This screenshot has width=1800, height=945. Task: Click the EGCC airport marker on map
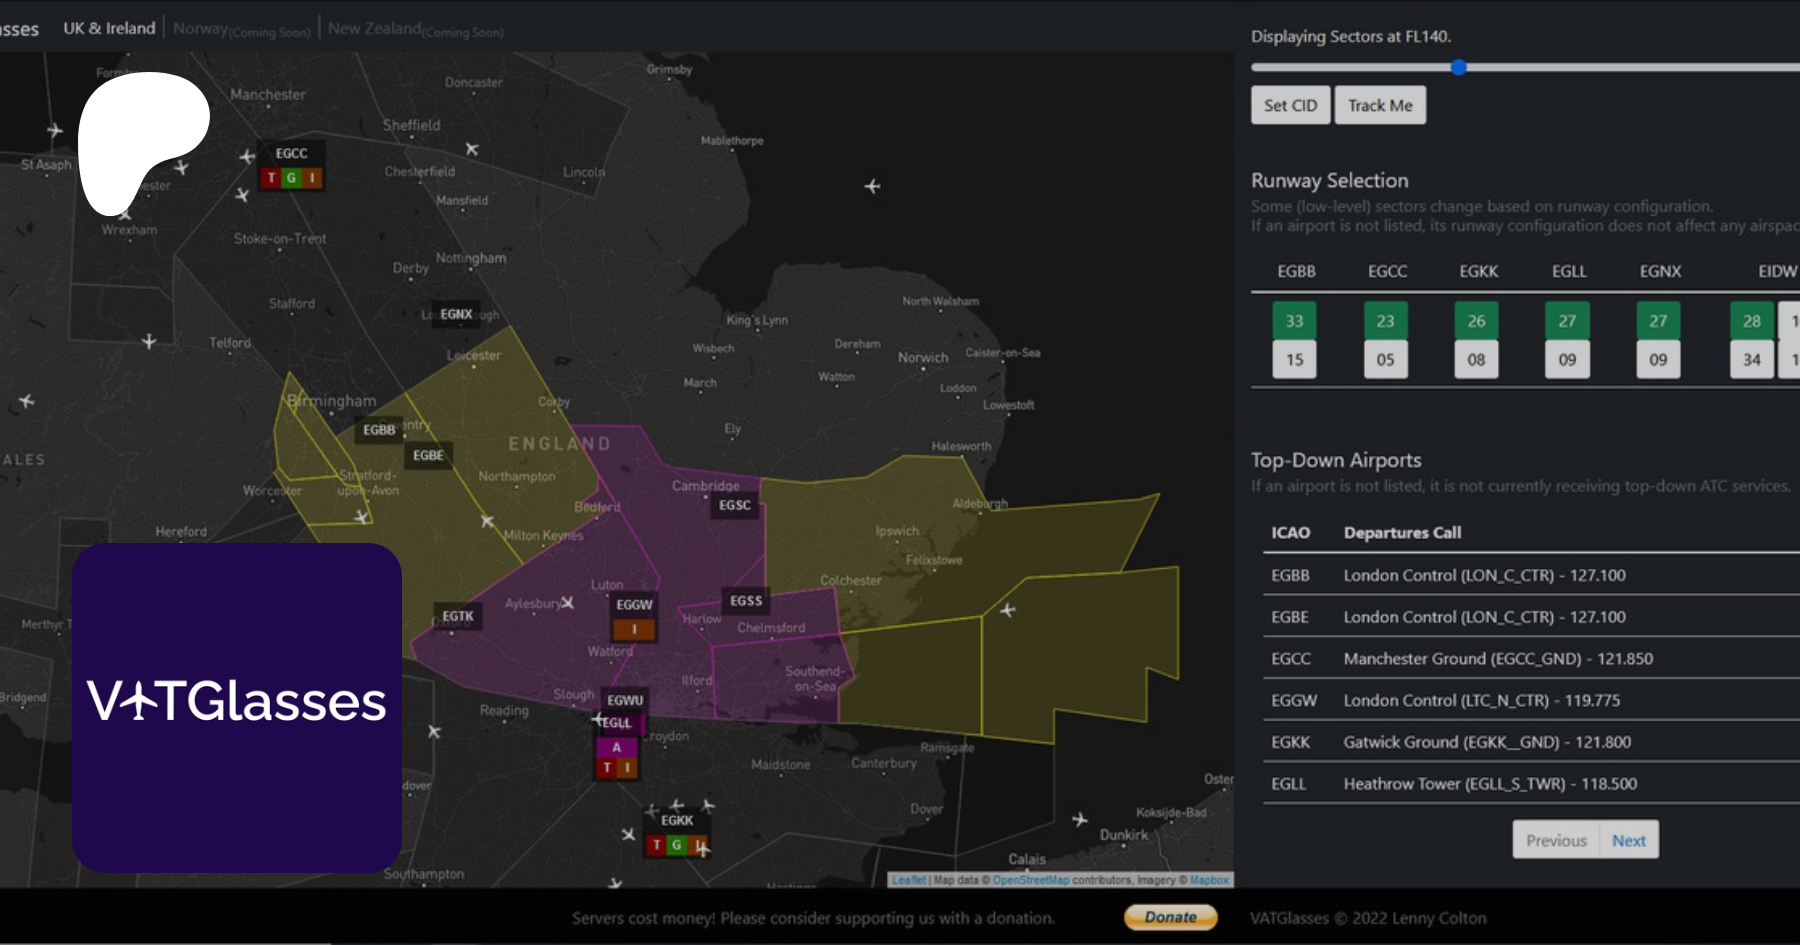[291, 153]
